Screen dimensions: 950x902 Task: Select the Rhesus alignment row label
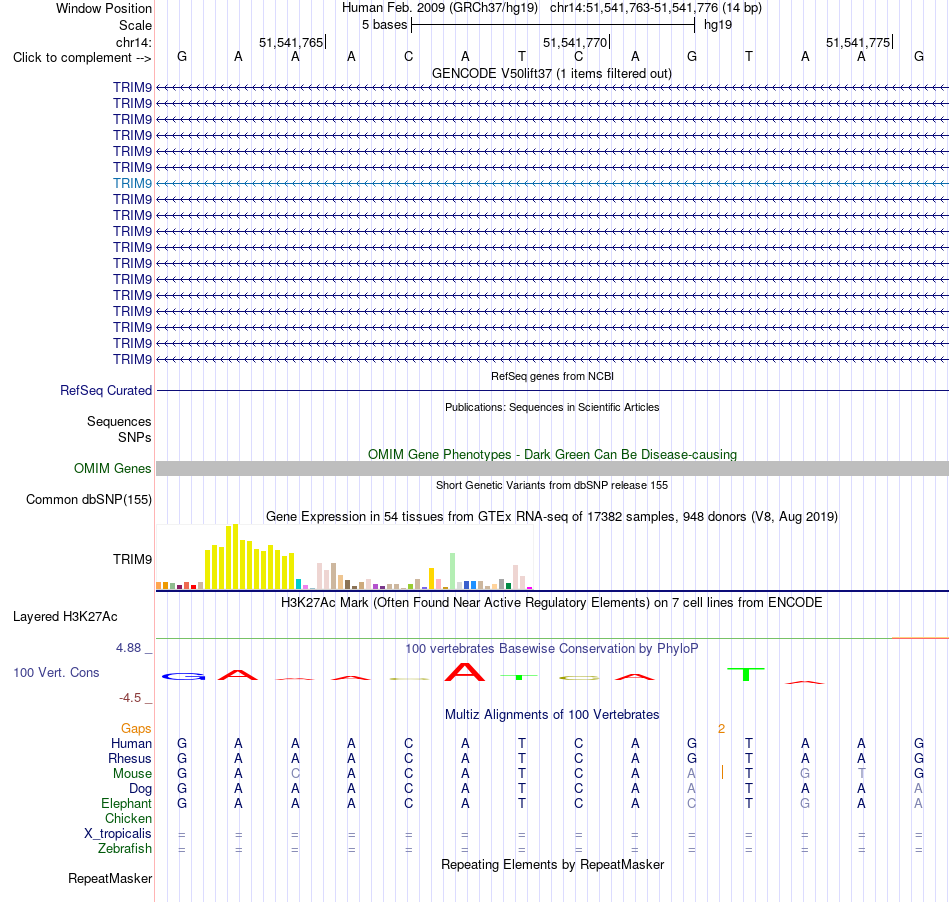pyautogui.click(x=130, y=758)
